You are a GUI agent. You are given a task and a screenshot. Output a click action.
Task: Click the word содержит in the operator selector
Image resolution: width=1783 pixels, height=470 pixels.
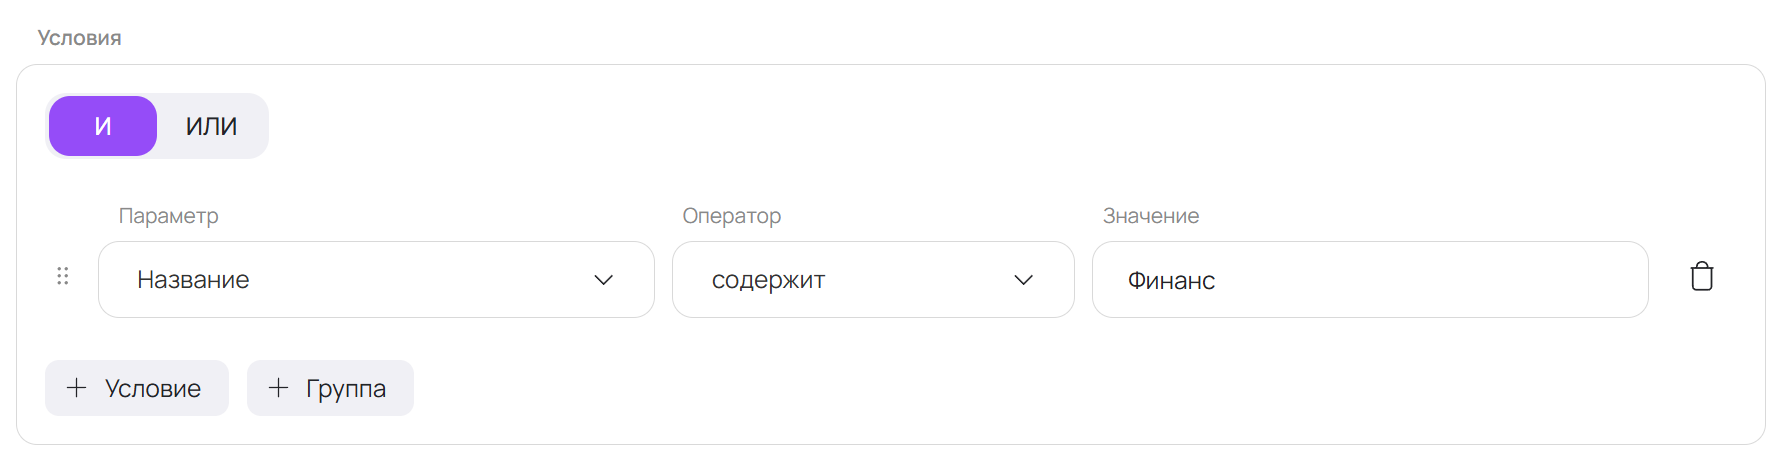(x=768, y=280)
